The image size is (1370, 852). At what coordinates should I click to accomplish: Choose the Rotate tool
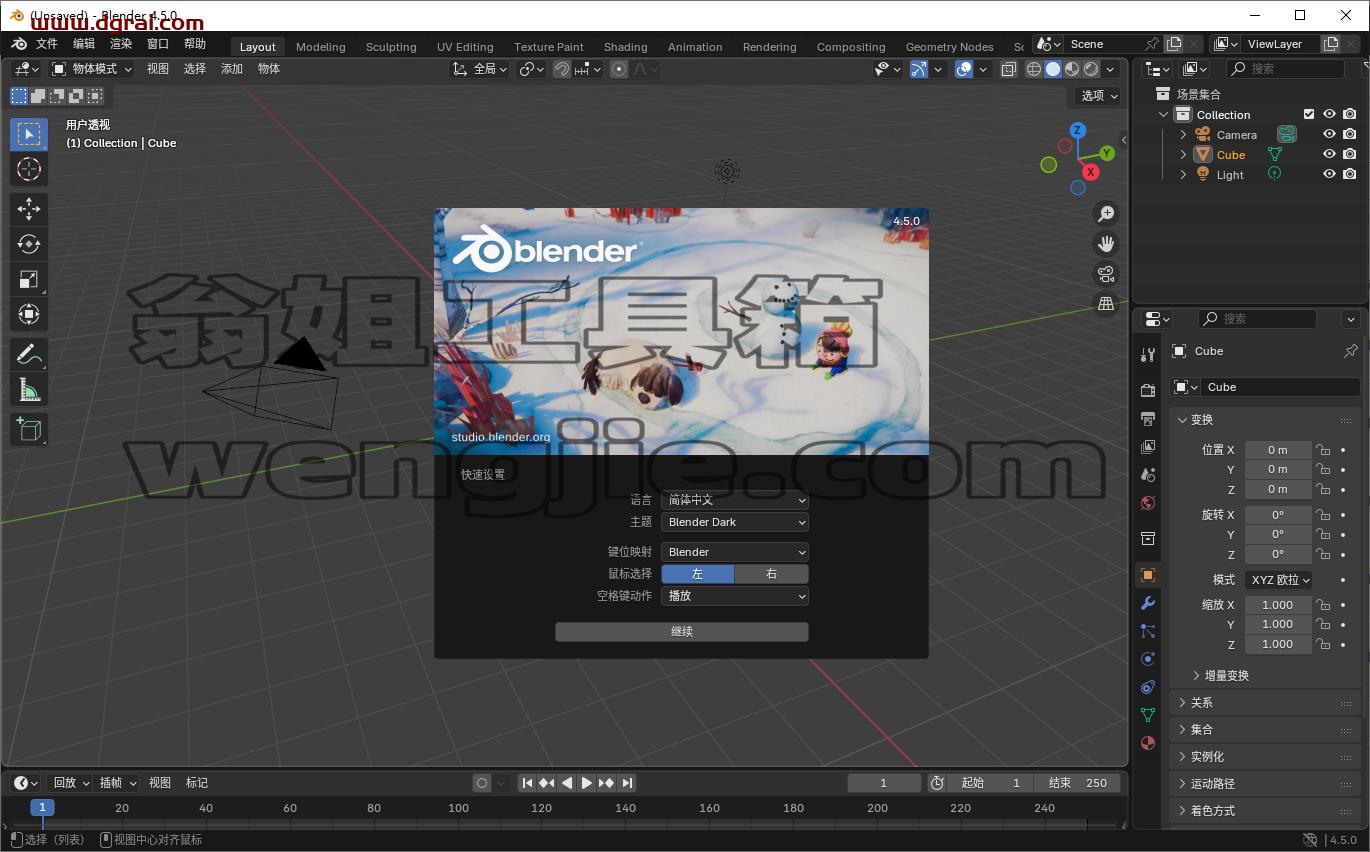click(29, 244)
